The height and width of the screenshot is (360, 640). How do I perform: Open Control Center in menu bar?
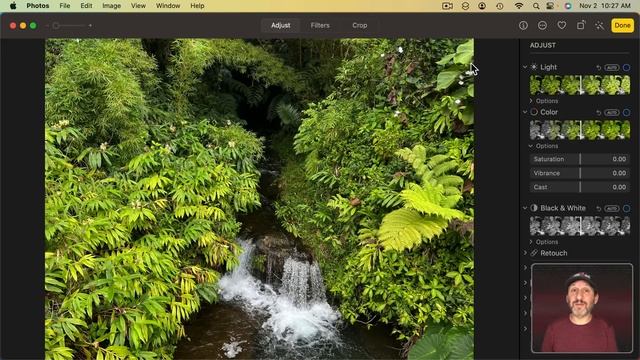click(x=551, y=6)
